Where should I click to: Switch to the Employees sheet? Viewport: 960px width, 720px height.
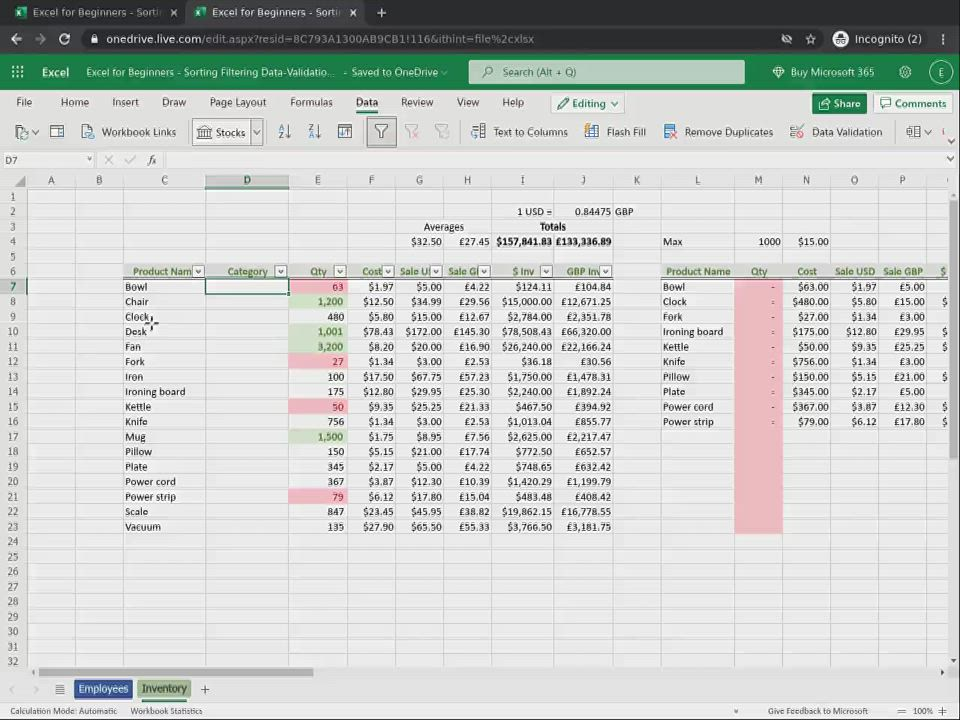coord(103,689)
